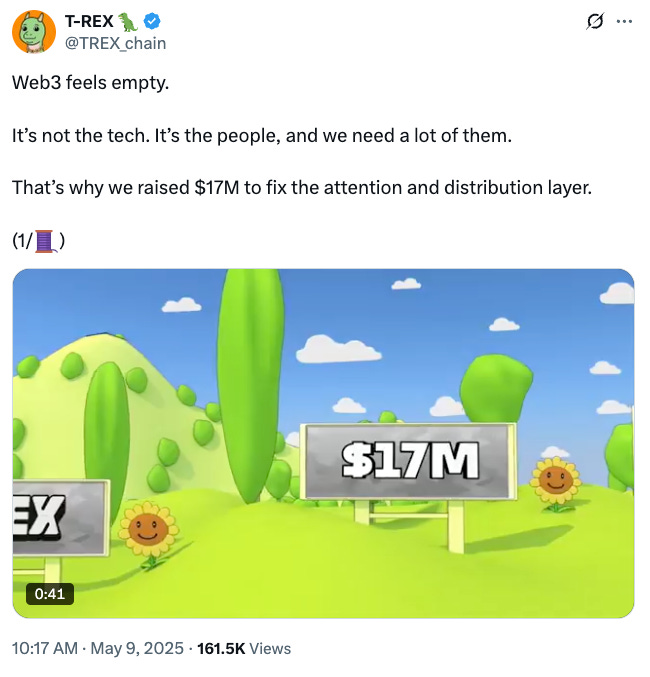Click the 0:41 video duration badge

click(50, 594)
